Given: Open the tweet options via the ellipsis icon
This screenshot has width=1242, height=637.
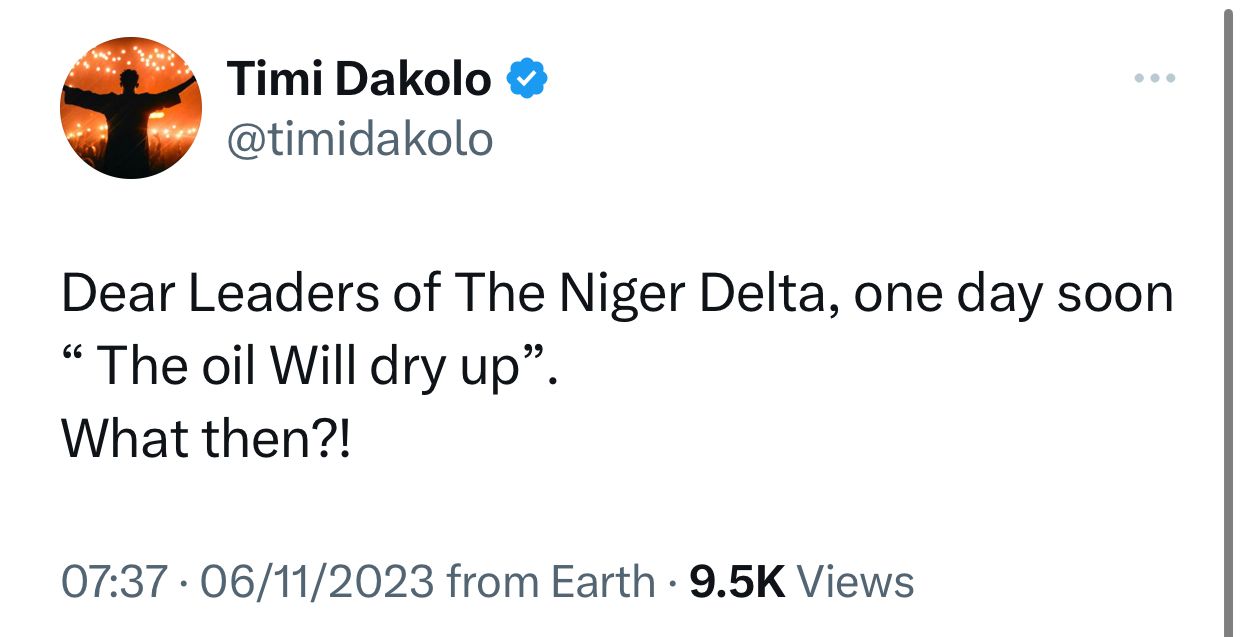Looking at the screenshot, I should [1155, 77].
